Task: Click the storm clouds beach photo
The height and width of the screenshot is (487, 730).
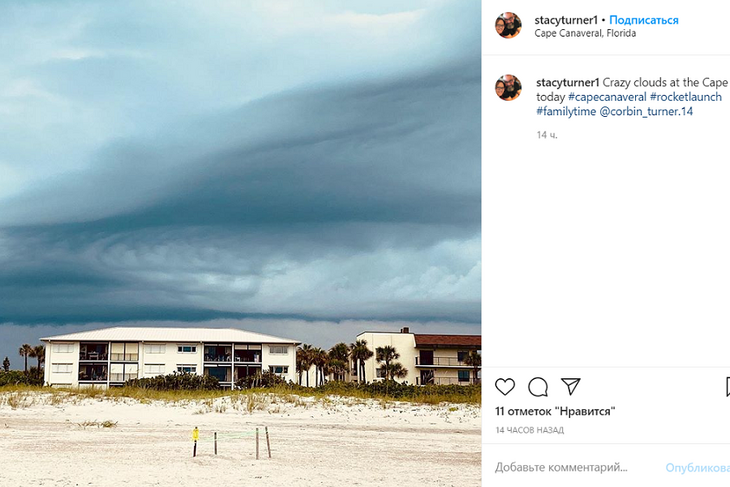Action: (241, 244)
